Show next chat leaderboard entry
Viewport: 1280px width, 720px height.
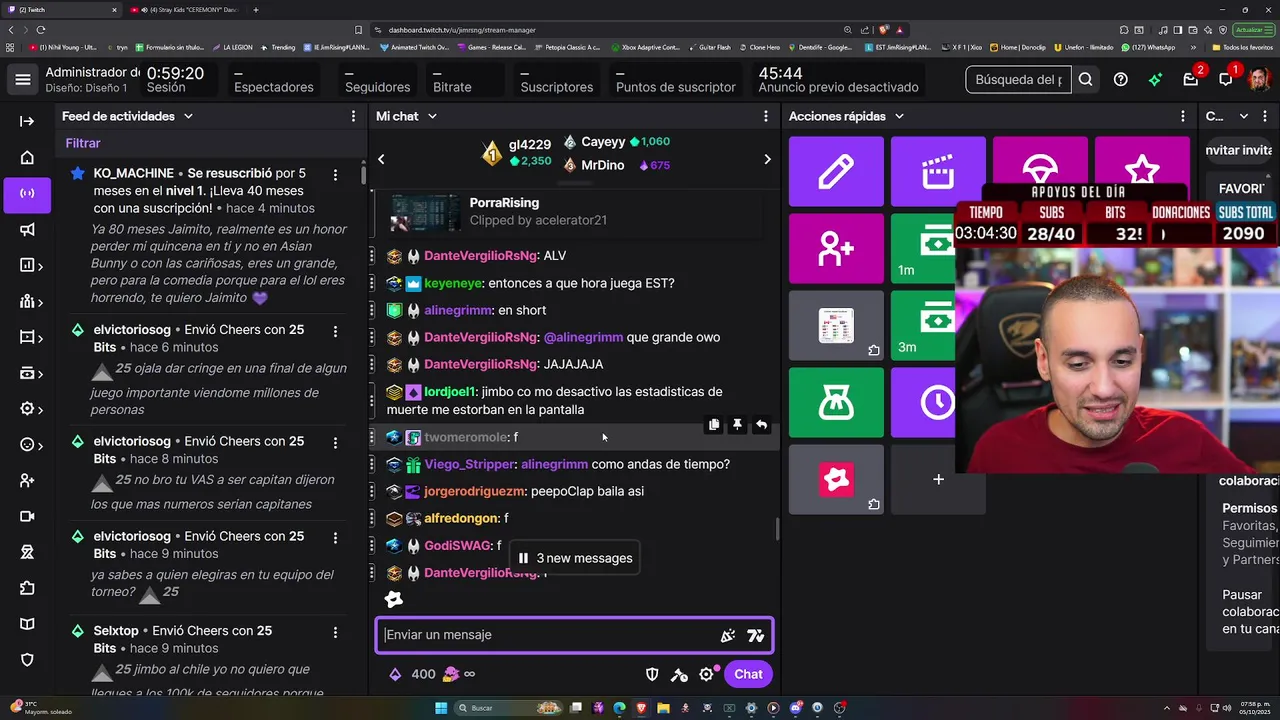coord(767,159)
